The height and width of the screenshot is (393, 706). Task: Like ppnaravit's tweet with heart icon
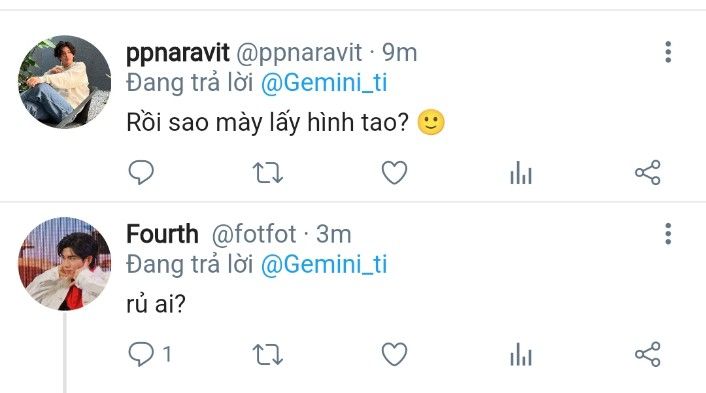[394, 172]
